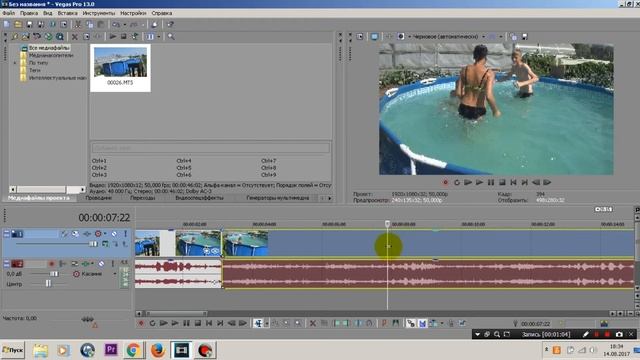Open video track automation settings dropdown
This screenshot has height=360, width=640.
coord(105,234)
